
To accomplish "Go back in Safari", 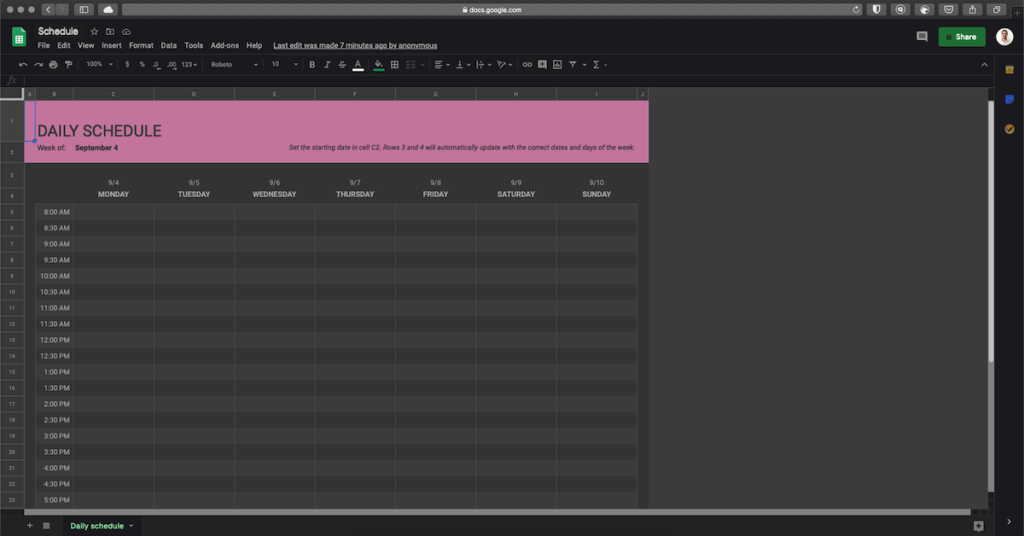I will pos(48,10).
